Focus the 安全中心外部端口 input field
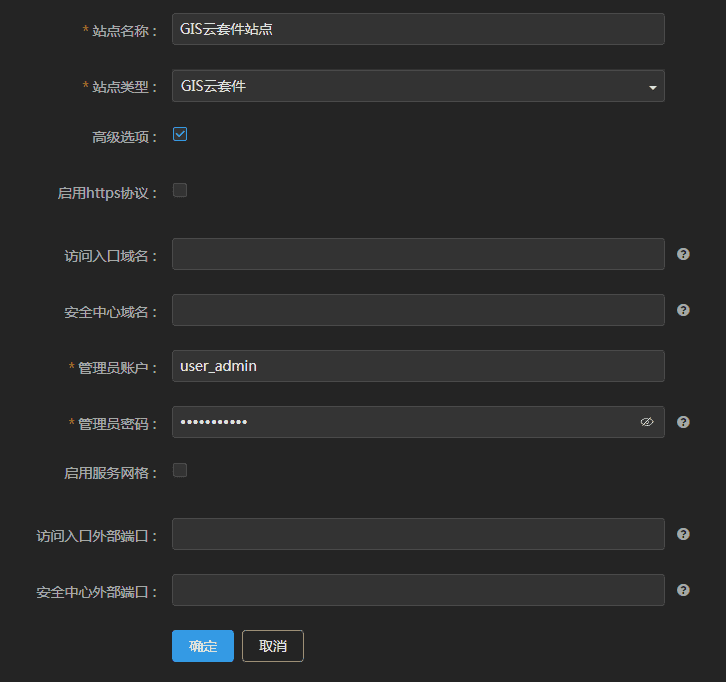This screenshot has width=726, height=682. (x=418, y=590)
